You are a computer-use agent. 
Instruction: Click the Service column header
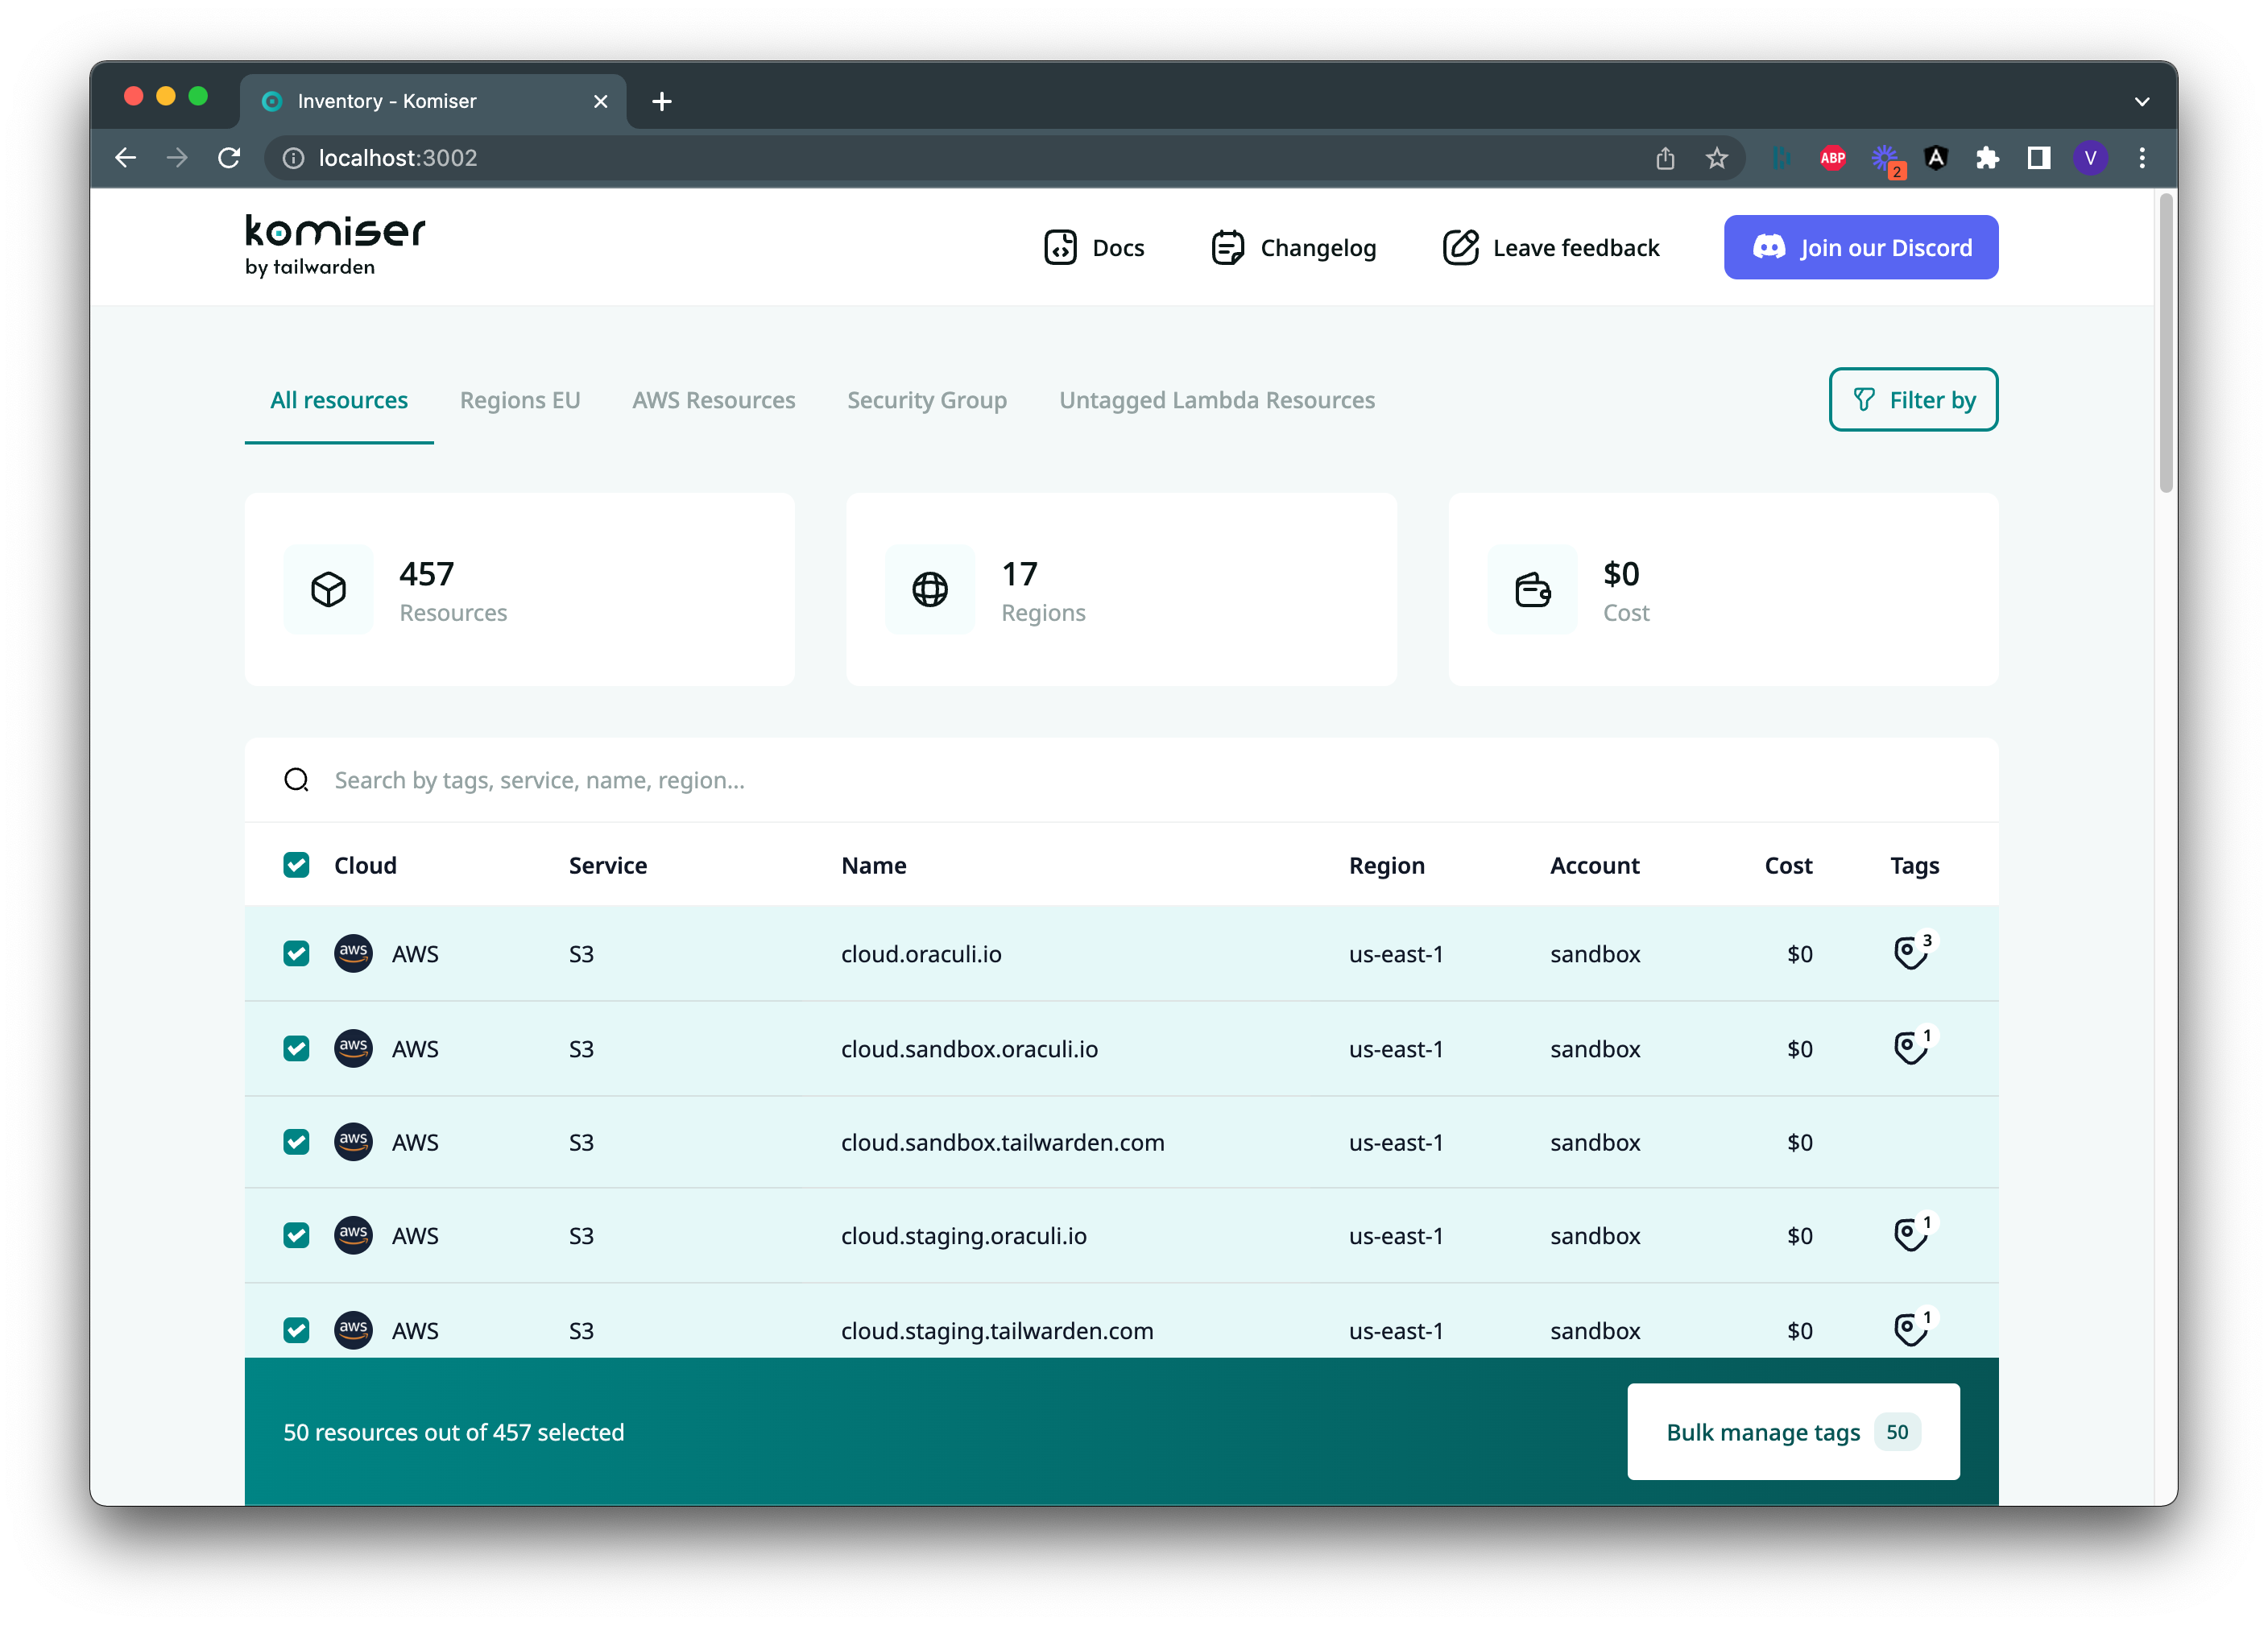coord(607,865)
